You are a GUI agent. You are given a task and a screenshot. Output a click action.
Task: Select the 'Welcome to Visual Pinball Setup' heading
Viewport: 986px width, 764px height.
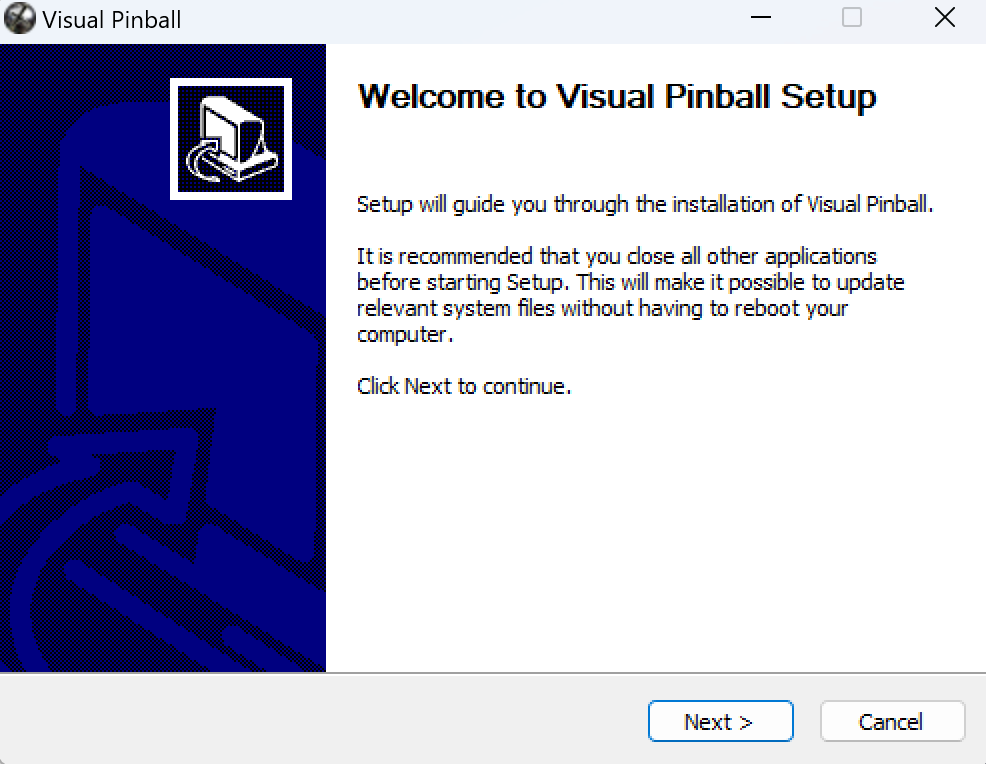click(x=617, y=97)
